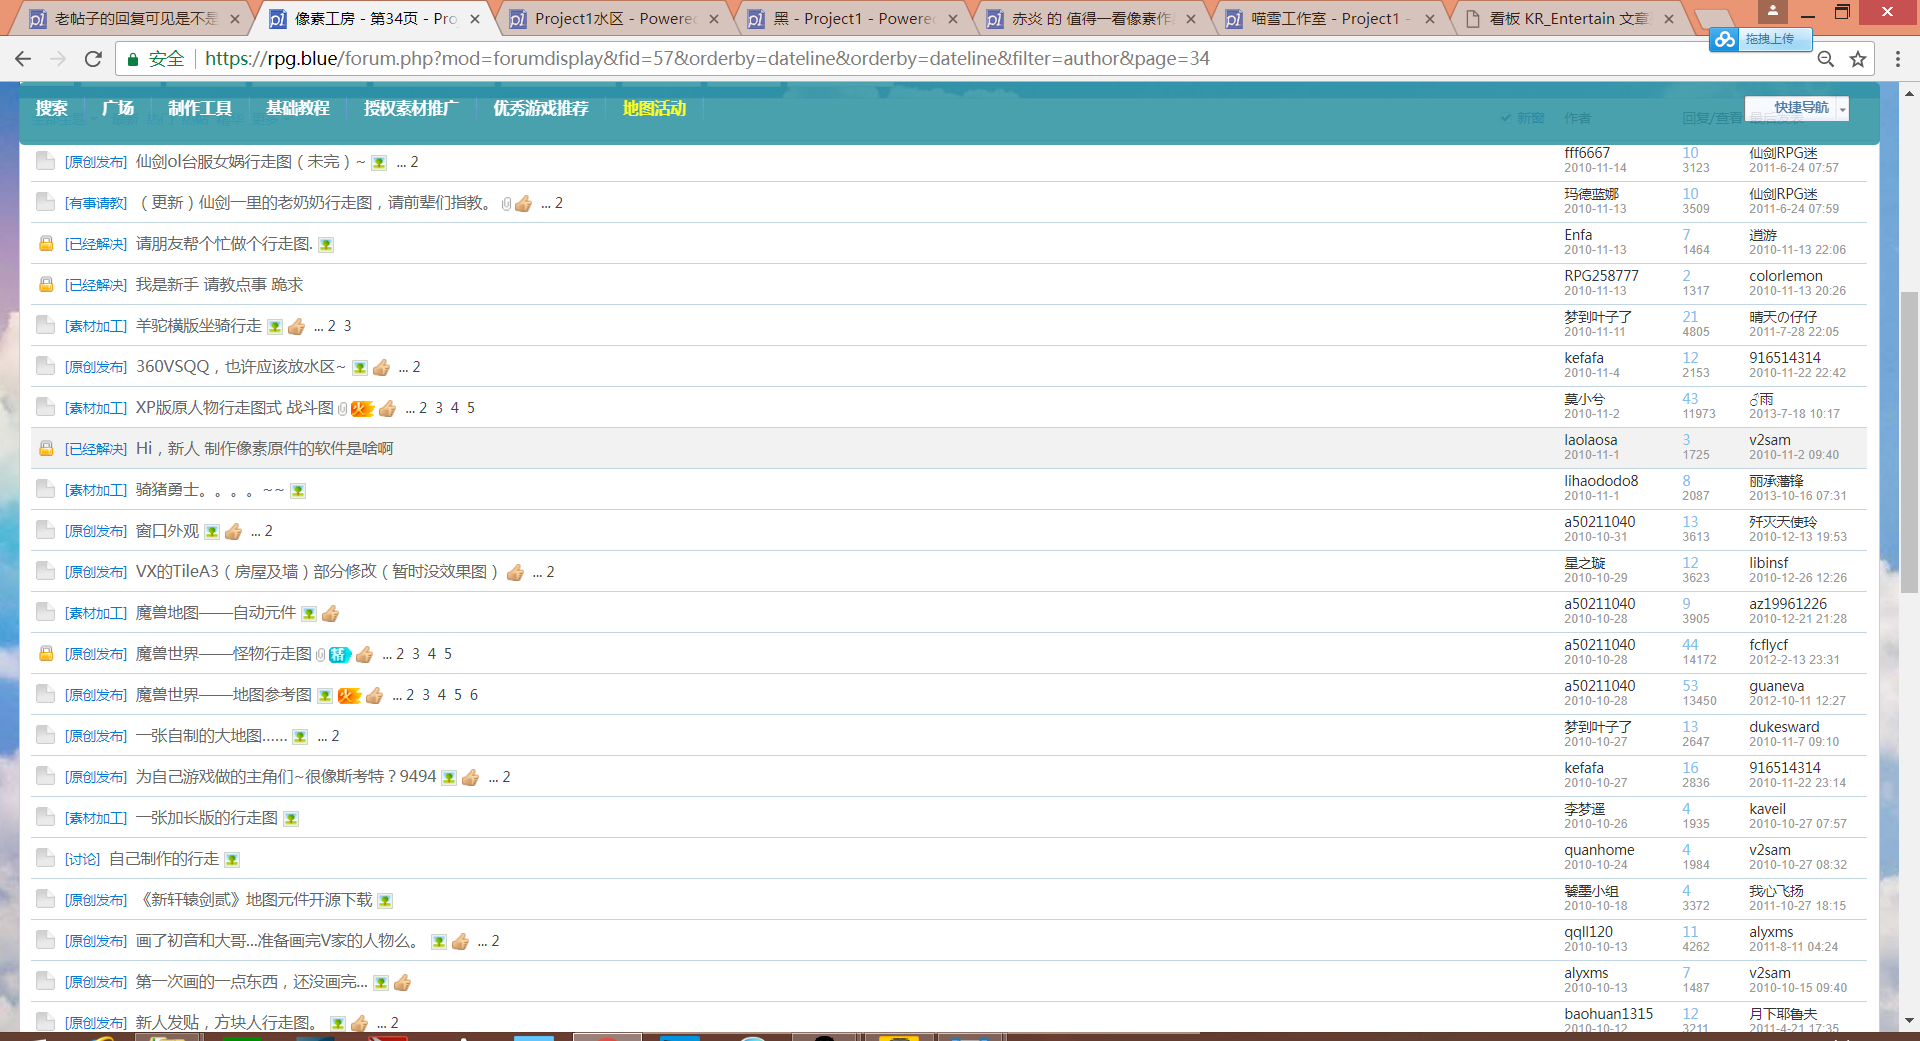Click image icon after 自己制作的行走
The image size is (1920, 1041).
coord(232,860)
